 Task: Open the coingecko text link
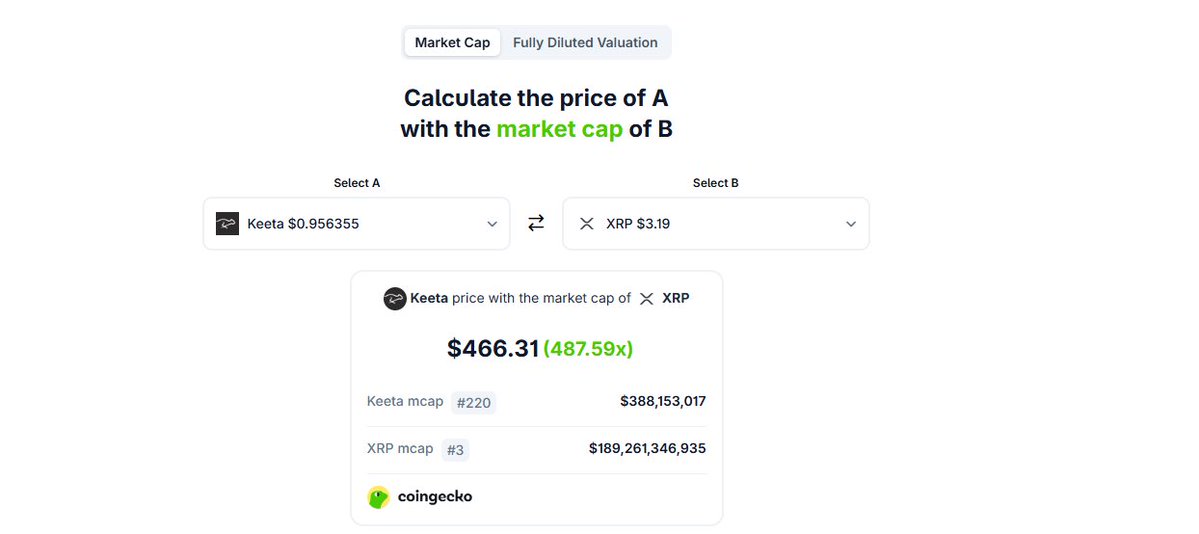(x=435, y=497)
